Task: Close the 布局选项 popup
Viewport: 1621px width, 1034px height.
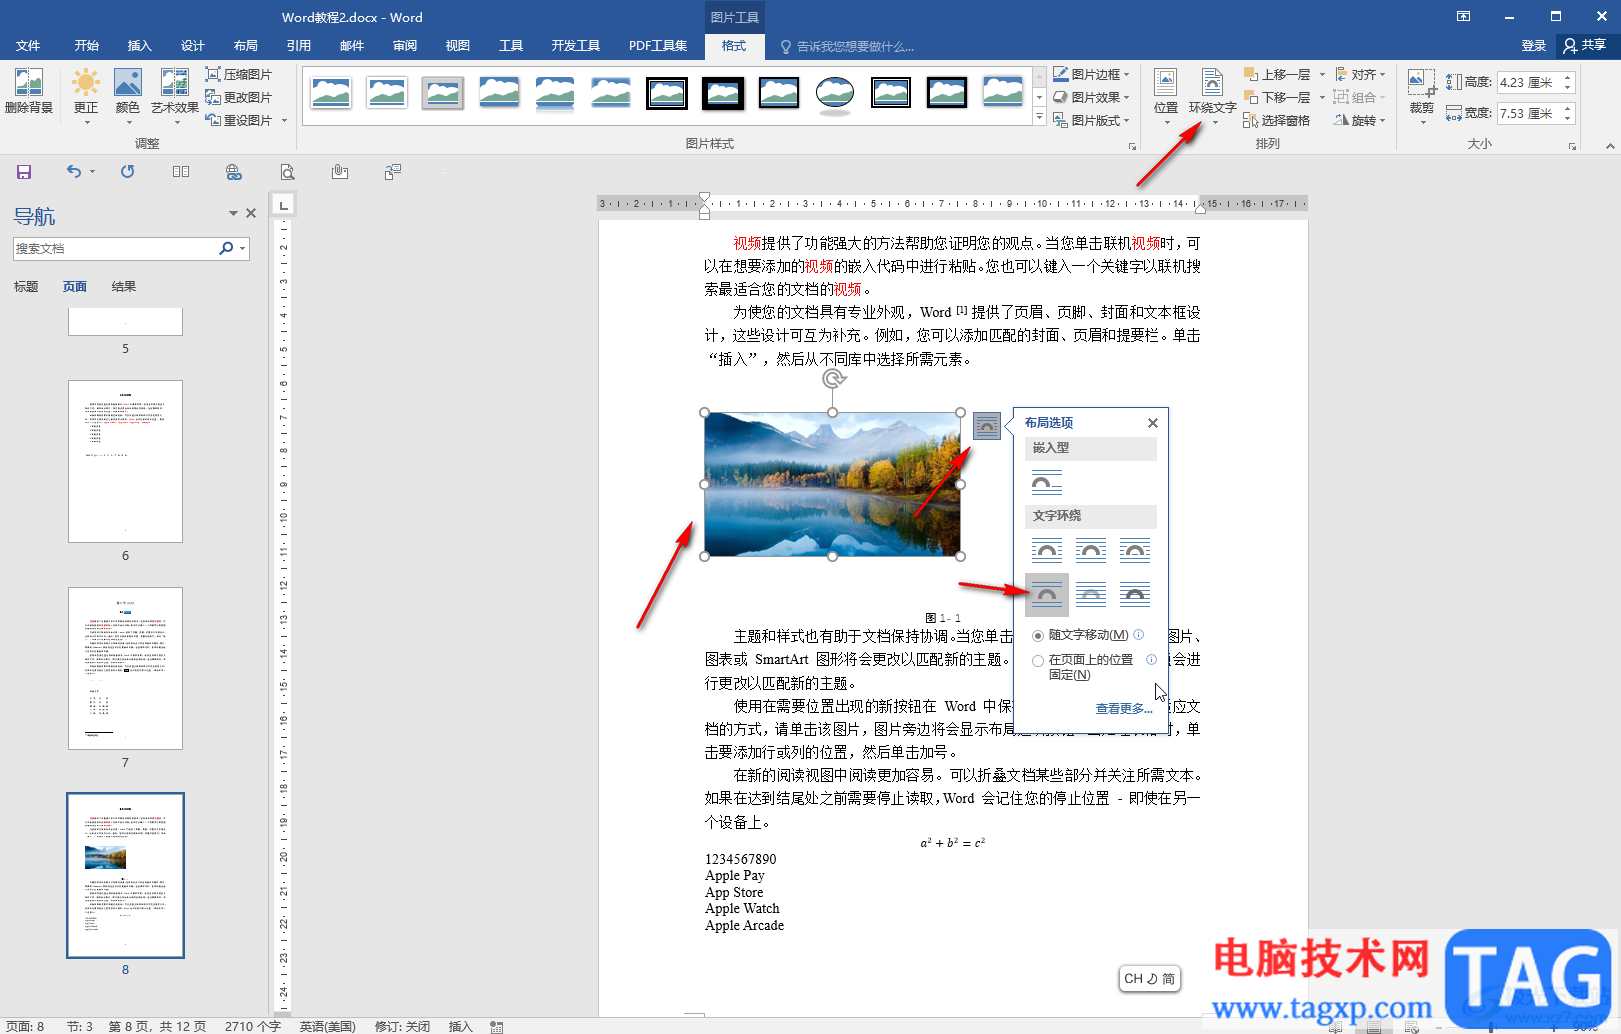Action: pos(1153,423)
